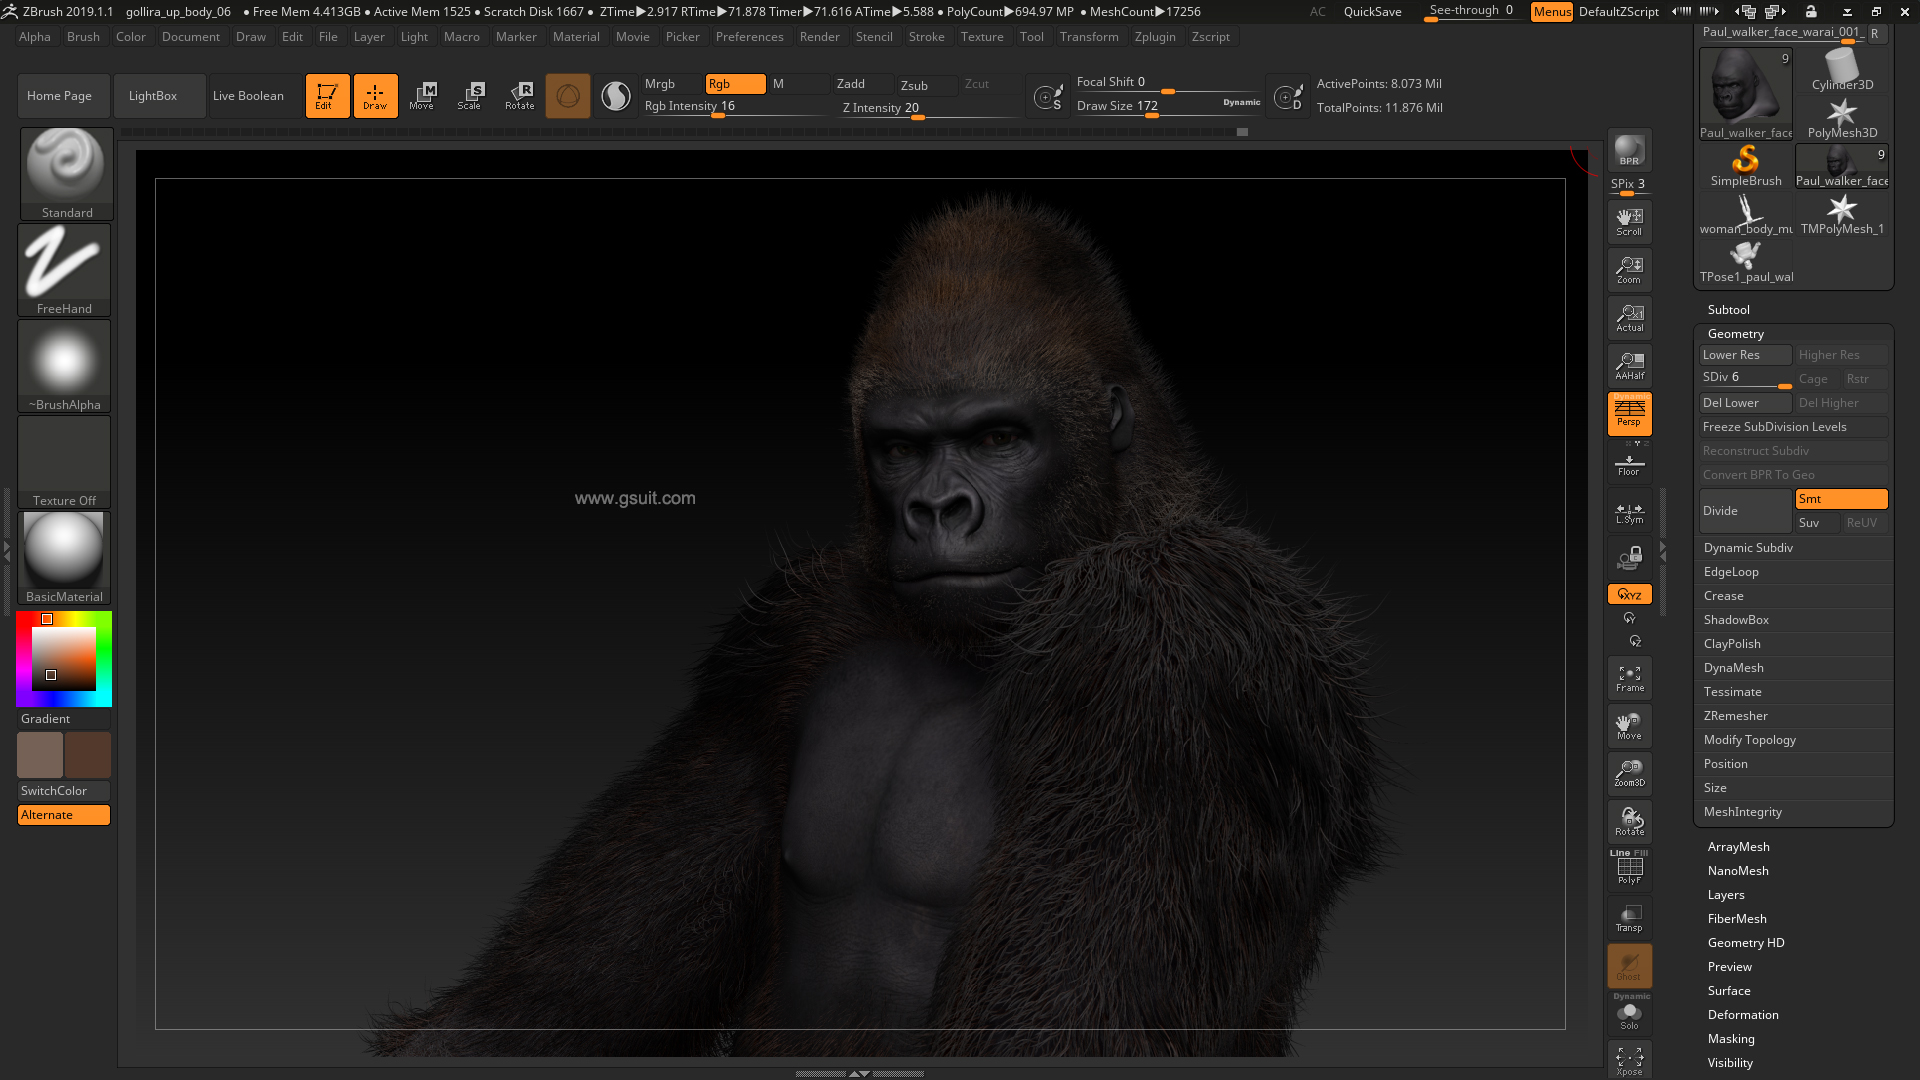Select the Scale tool in the top shelf

tap(471, 96)
